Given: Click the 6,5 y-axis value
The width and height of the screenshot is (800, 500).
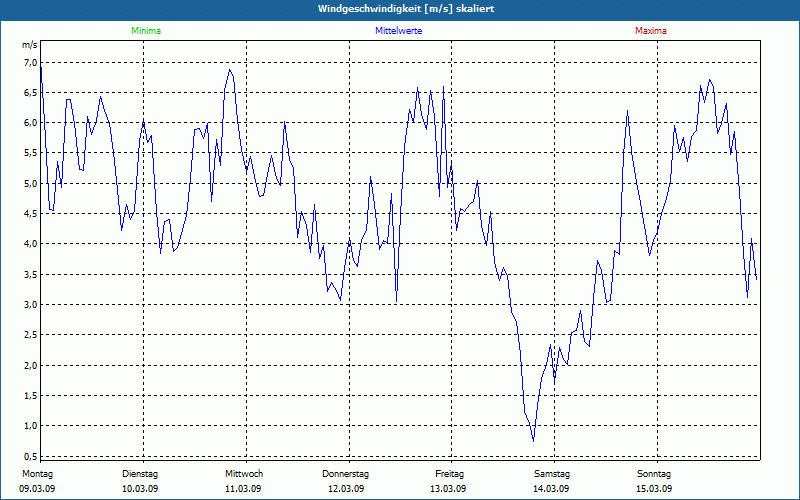Looking at the screenshot, I should point(31,92).
